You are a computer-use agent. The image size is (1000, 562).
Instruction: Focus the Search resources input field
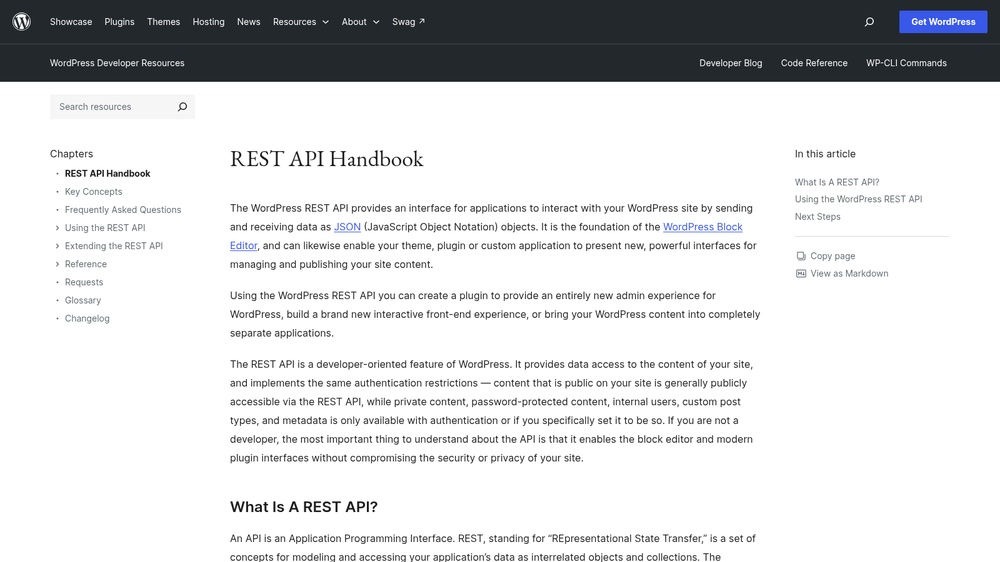click(x=112, y=107)
